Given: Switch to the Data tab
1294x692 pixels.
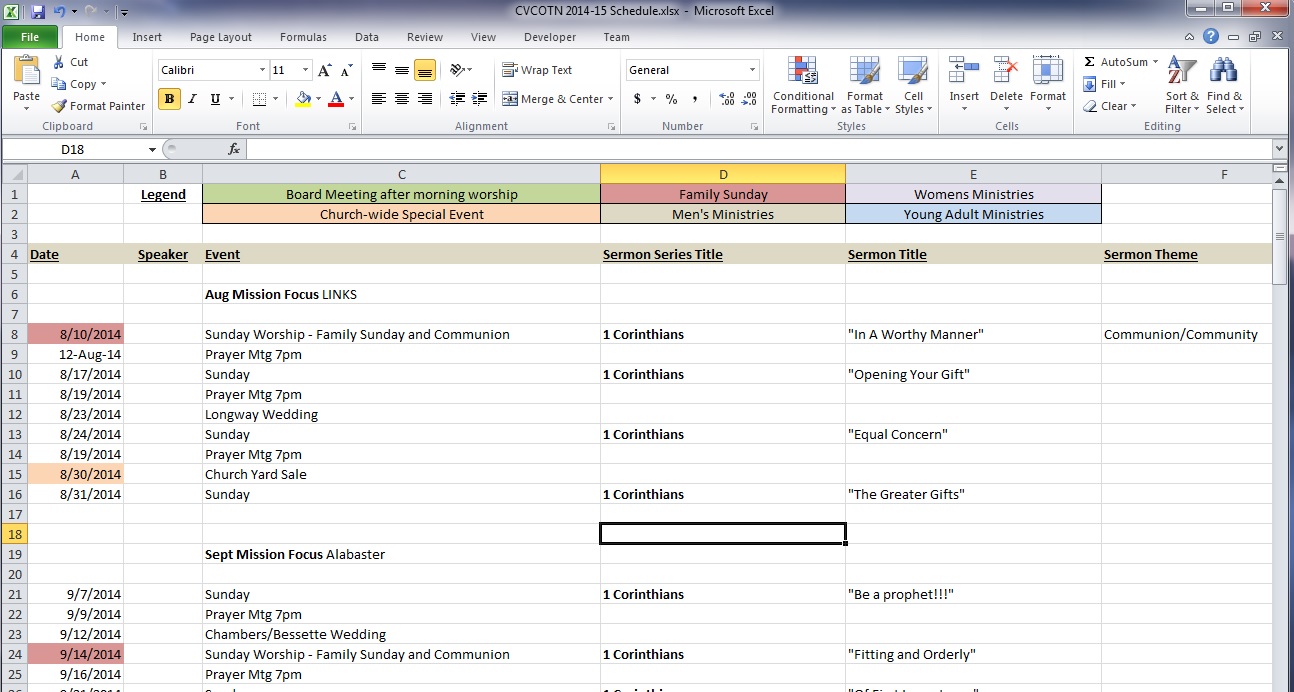Looking at the screenshot, I should click(367, 37).
